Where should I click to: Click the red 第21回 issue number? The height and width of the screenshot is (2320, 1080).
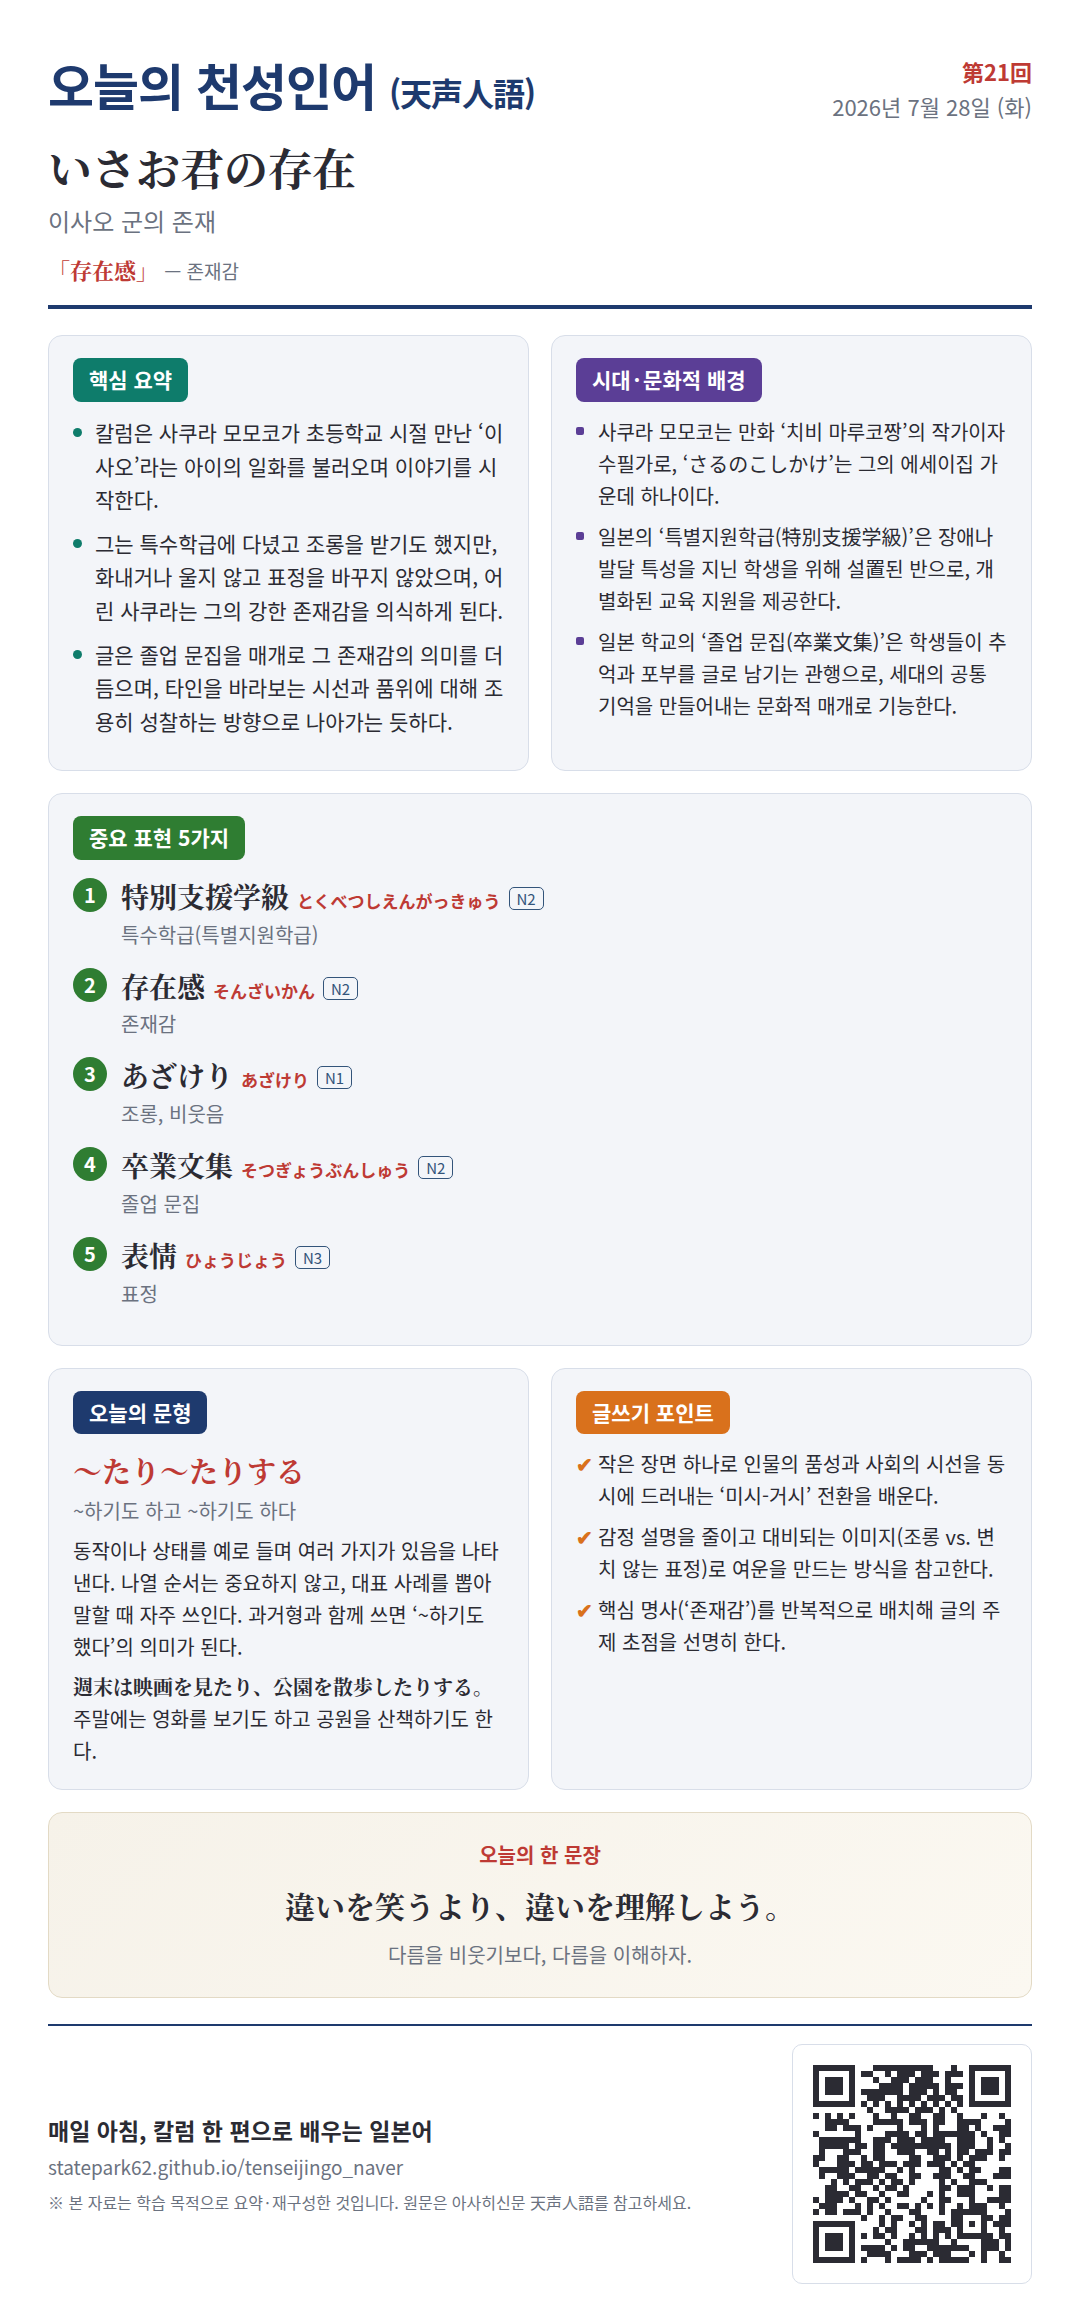996,73
